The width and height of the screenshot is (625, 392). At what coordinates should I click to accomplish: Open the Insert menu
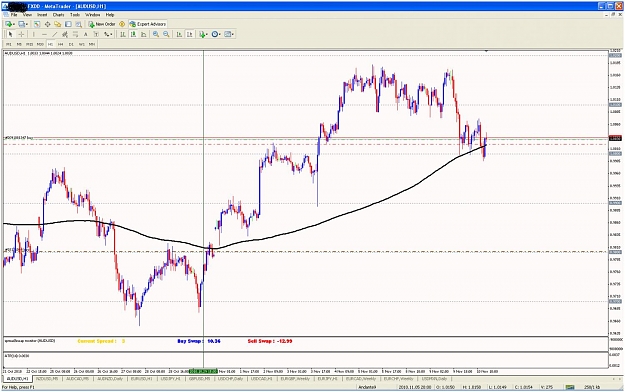[42, 15]
